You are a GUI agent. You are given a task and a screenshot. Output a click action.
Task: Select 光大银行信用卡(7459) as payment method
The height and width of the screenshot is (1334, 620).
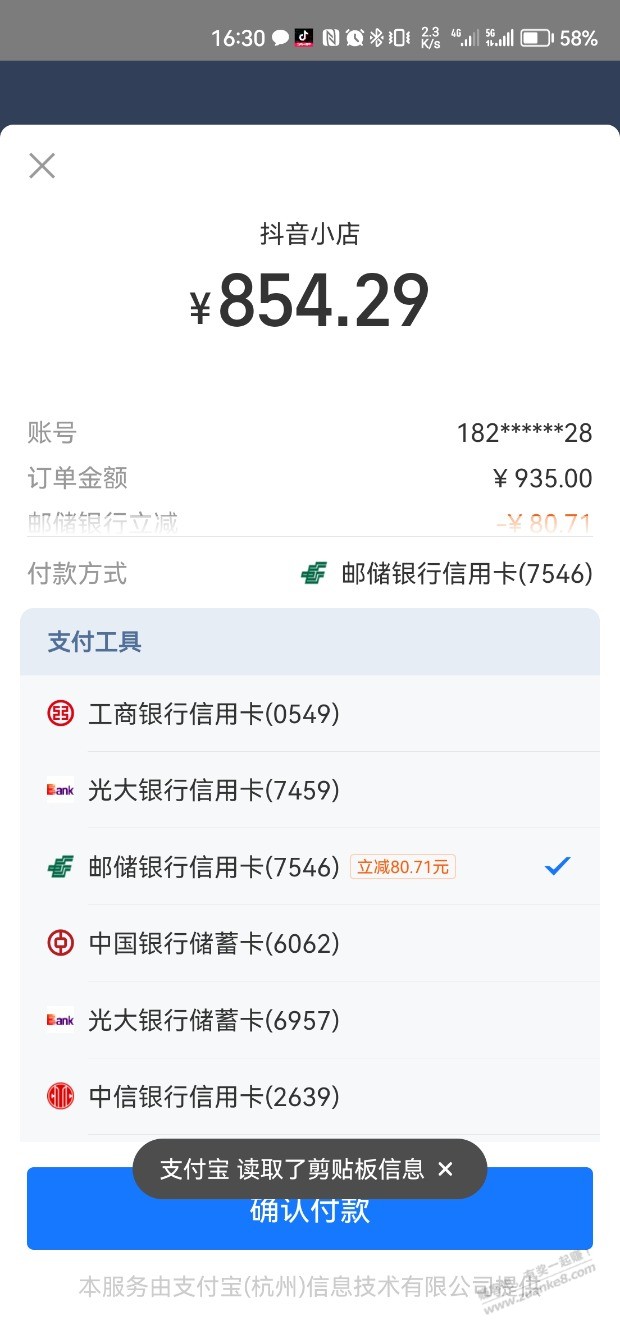coord(310,790)
